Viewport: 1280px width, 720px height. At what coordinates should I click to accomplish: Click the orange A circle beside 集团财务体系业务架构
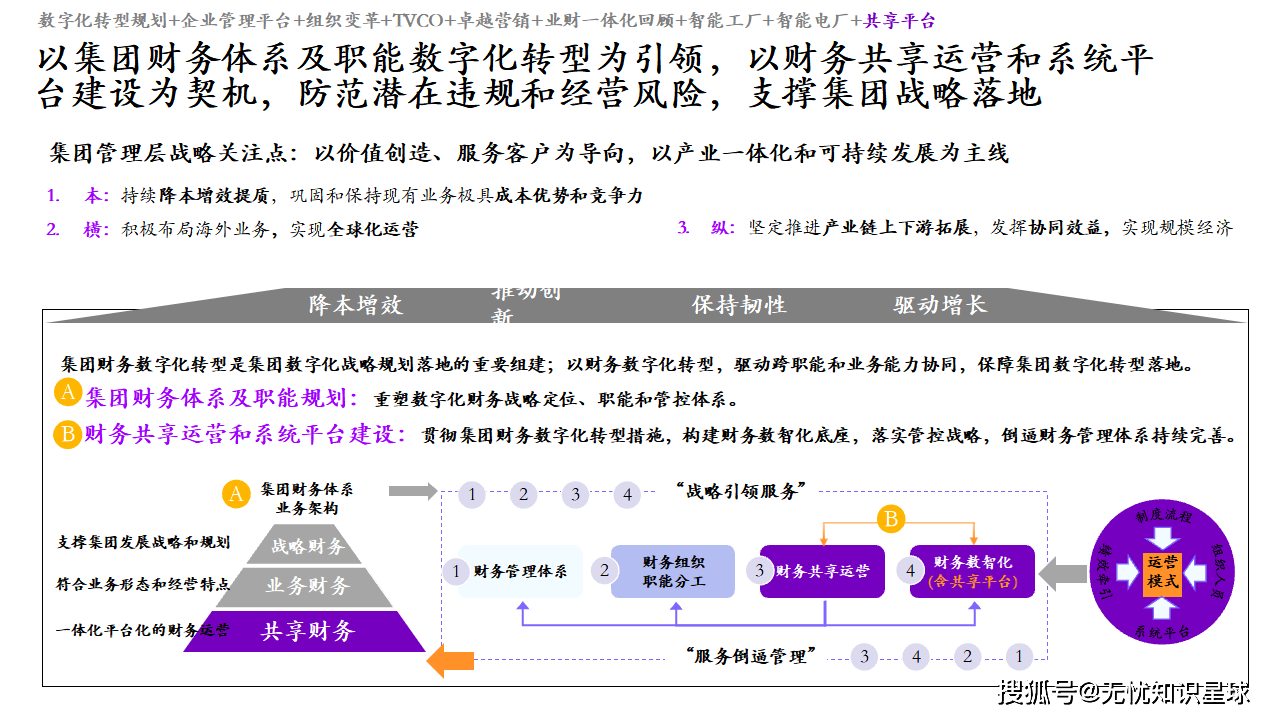pos(236,493)
